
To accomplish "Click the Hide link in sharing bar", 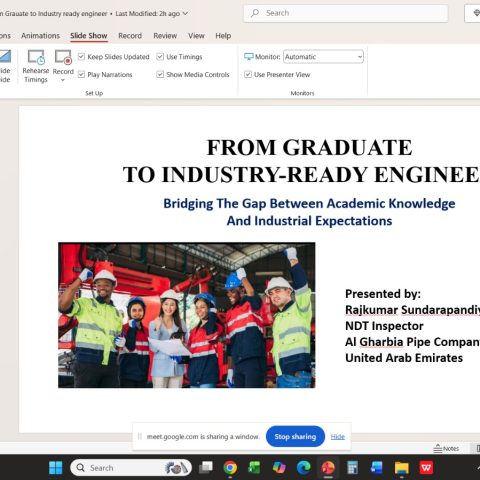I will (338, 437).
